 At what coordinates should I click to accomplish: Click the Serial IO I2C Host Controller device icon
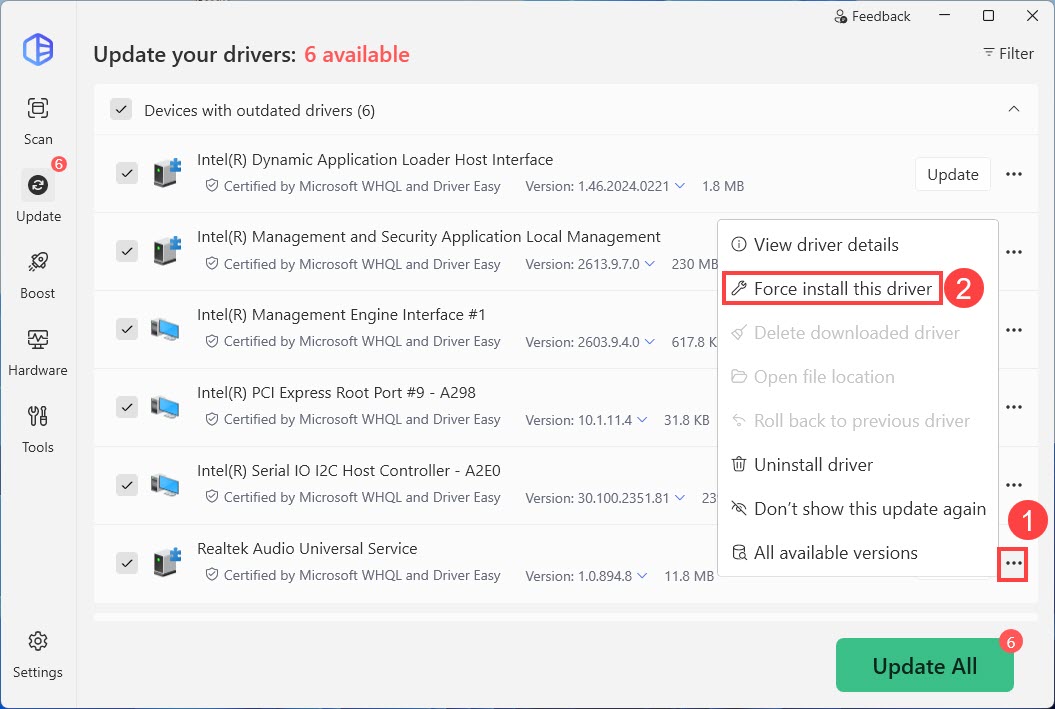click(166, 485)
